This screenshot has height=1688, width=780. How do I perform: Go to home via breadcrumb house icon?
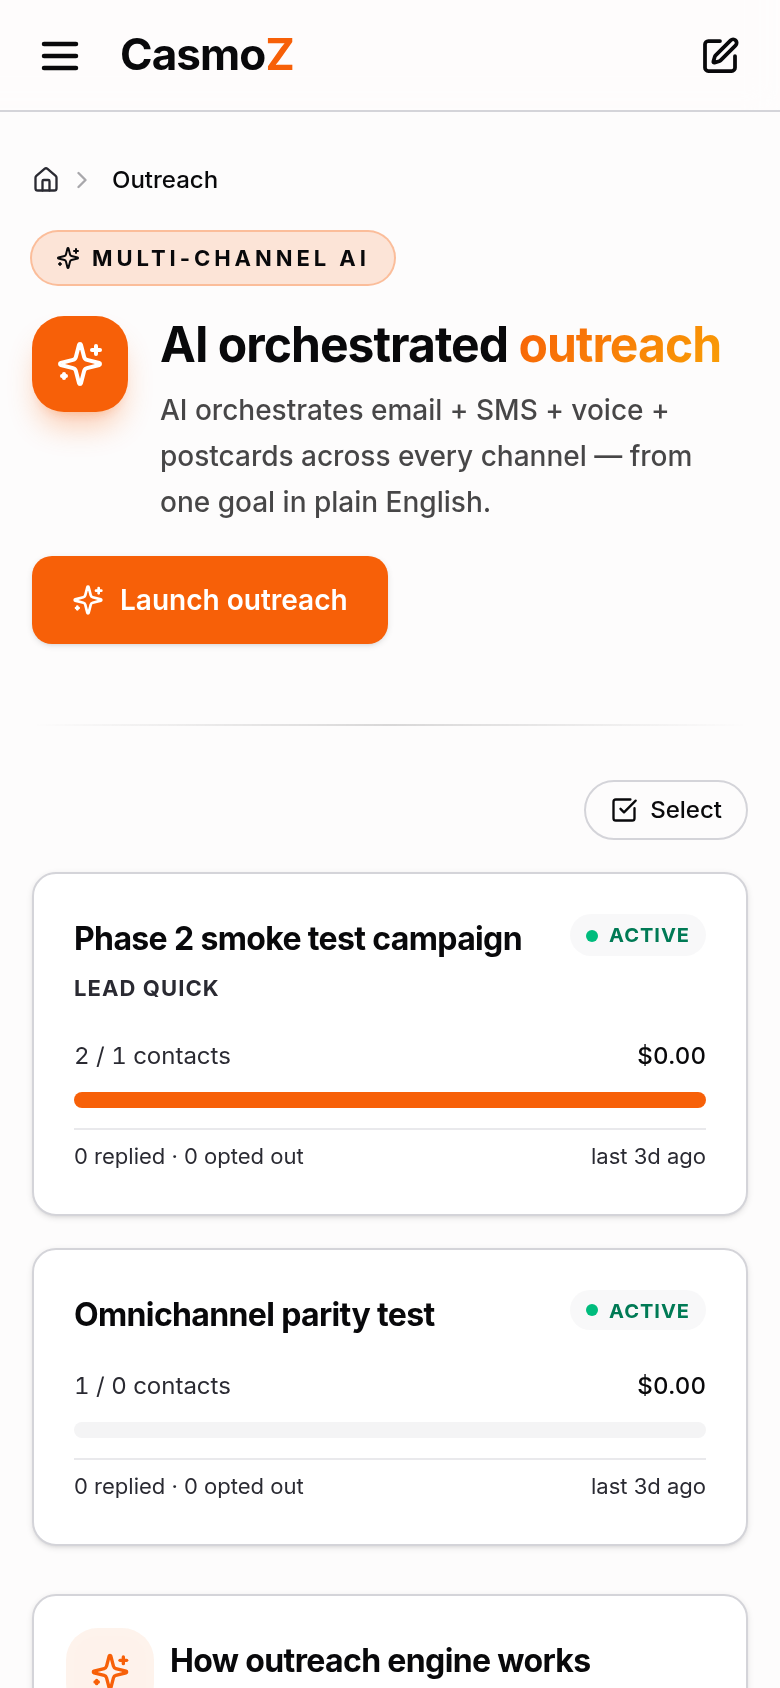[46, 180]
